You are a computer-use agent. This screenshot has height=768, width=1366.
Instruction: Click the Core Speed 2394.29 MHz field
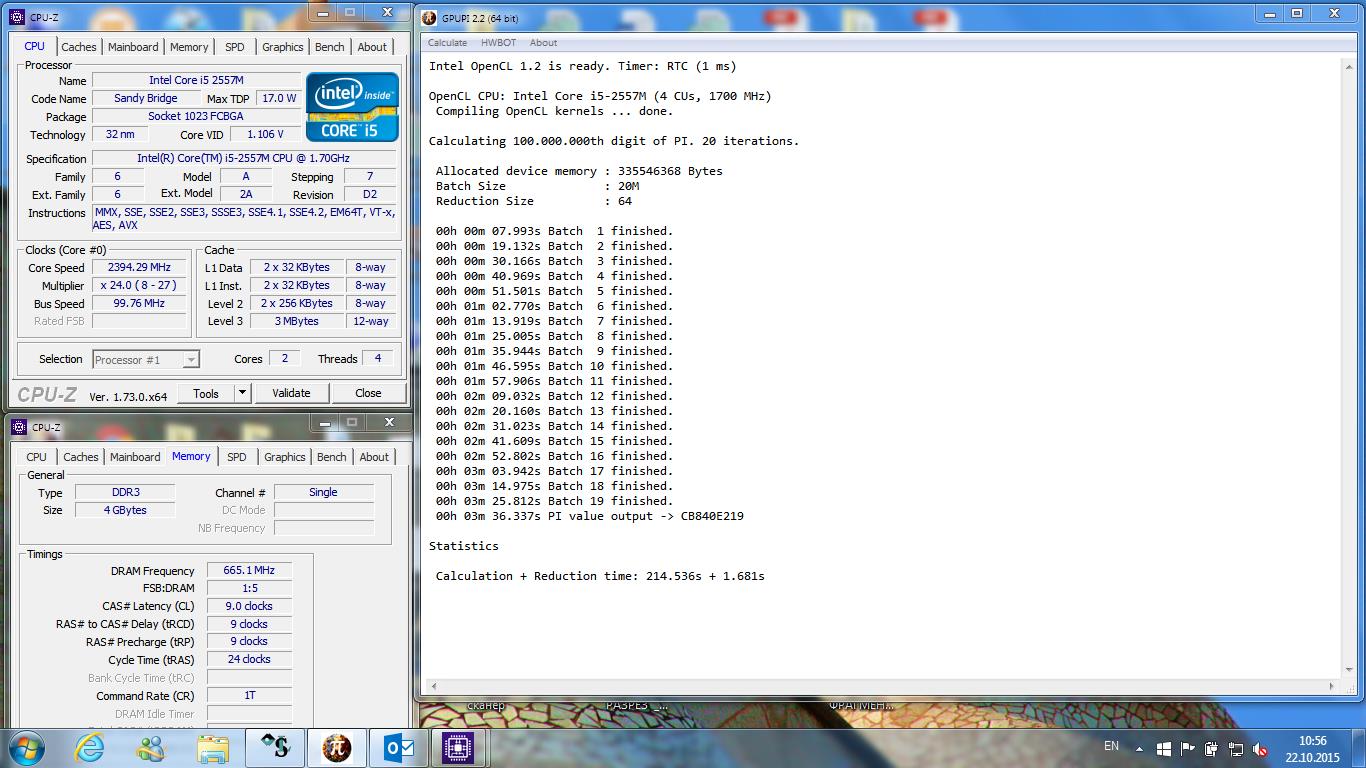140,267
